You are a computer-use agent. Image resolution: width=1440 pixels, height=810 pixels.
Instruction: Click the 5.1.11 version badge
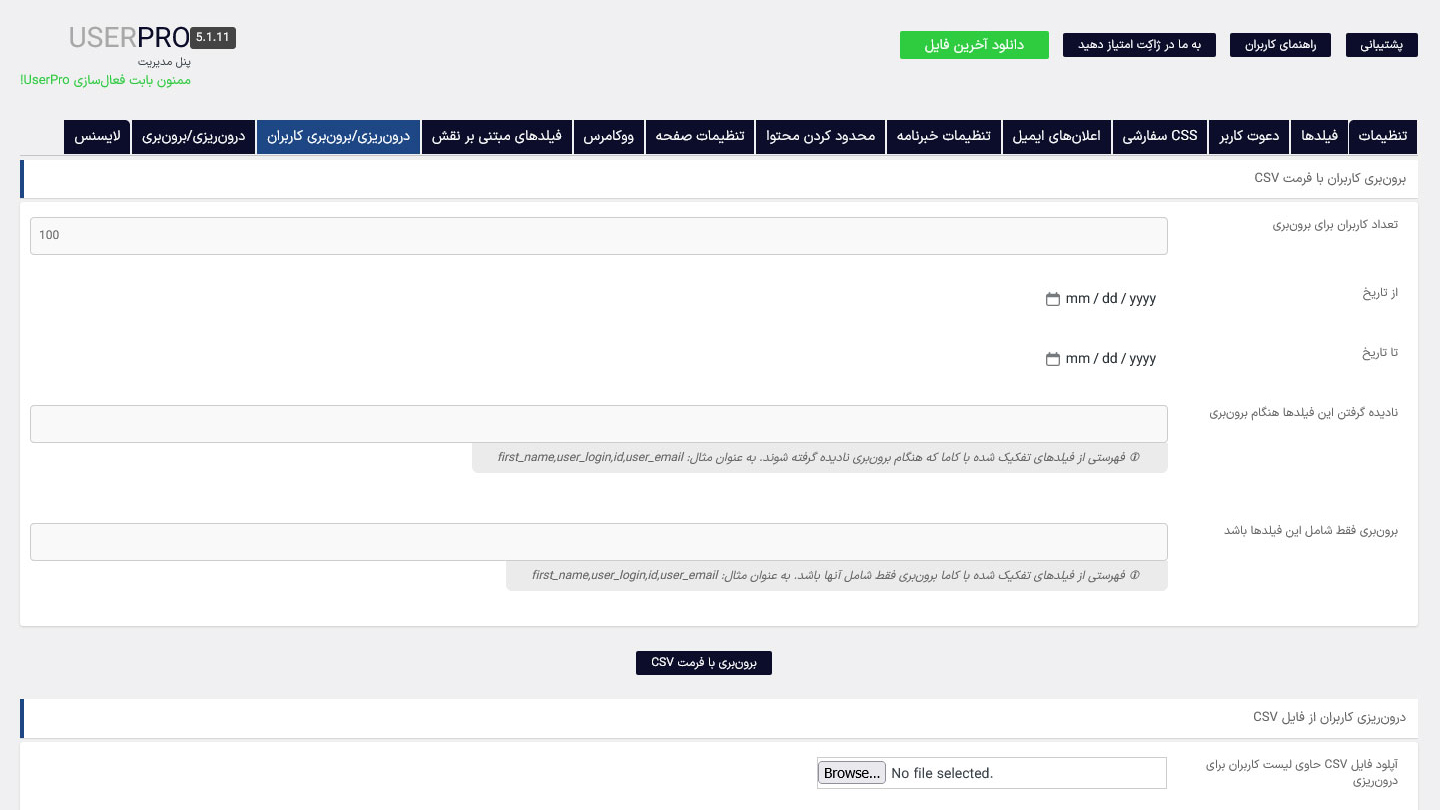pos(213,38)
